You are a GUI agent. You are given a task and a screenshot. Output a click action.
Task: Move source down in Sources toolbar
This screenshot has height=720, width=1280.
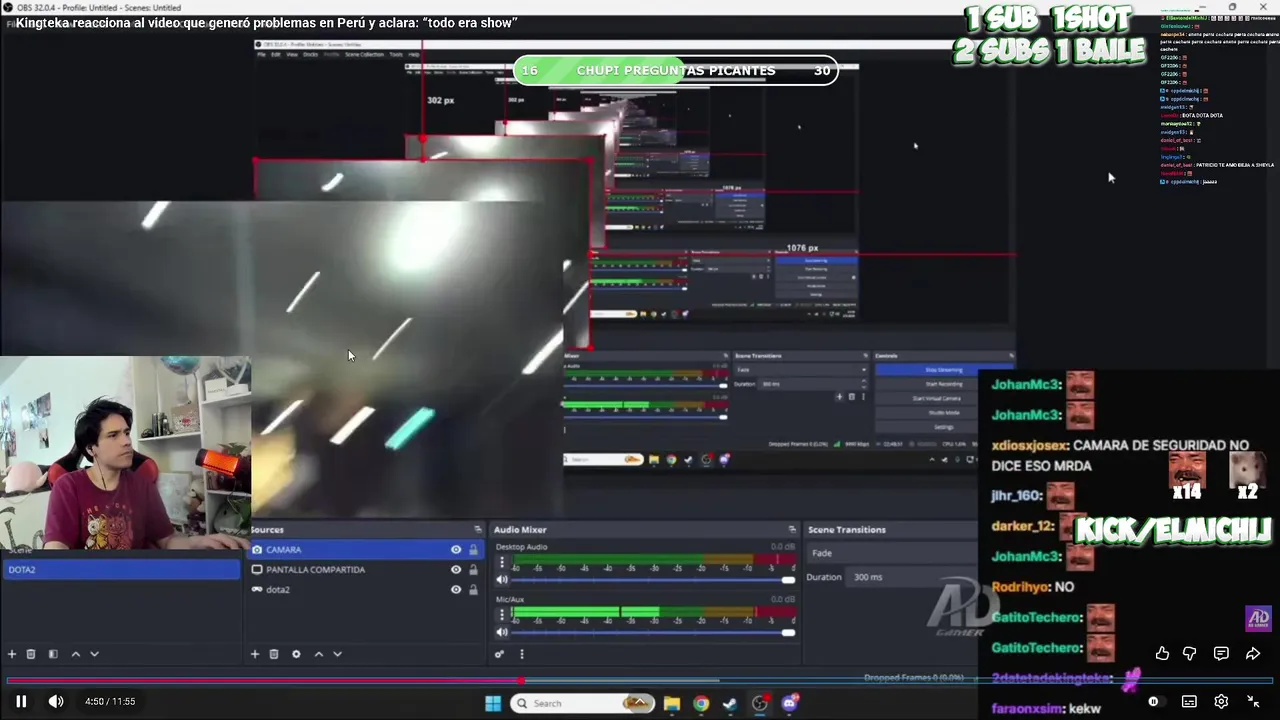coord(337,654)
